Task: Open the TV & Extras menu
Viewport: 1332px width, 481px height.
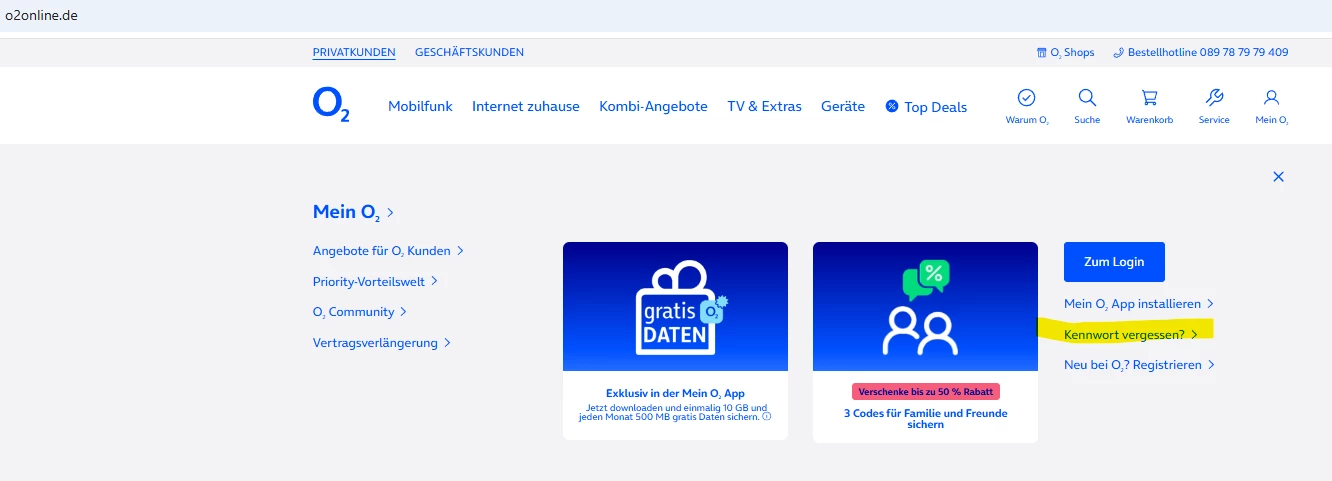Action: click(x=764, y=106)
